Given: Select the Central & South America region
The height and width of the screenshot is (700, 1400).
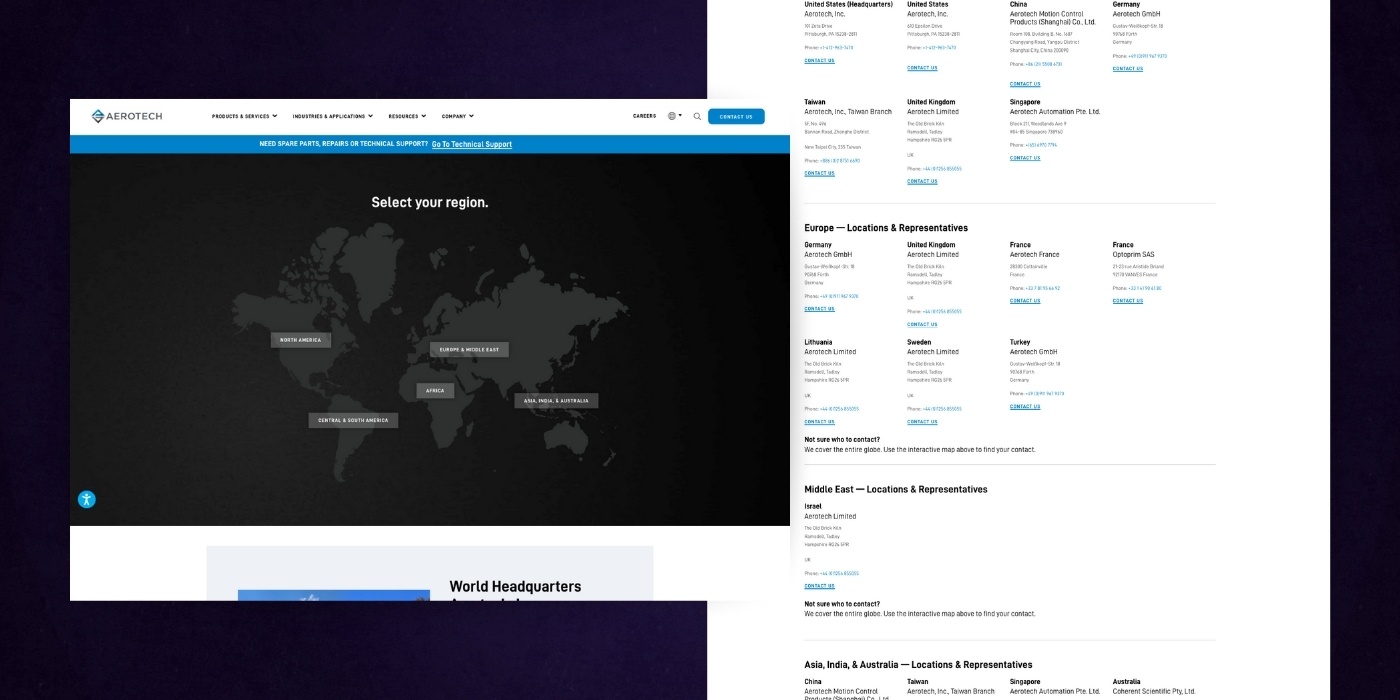Looking at the screenshot, I should tap(353, 420).
